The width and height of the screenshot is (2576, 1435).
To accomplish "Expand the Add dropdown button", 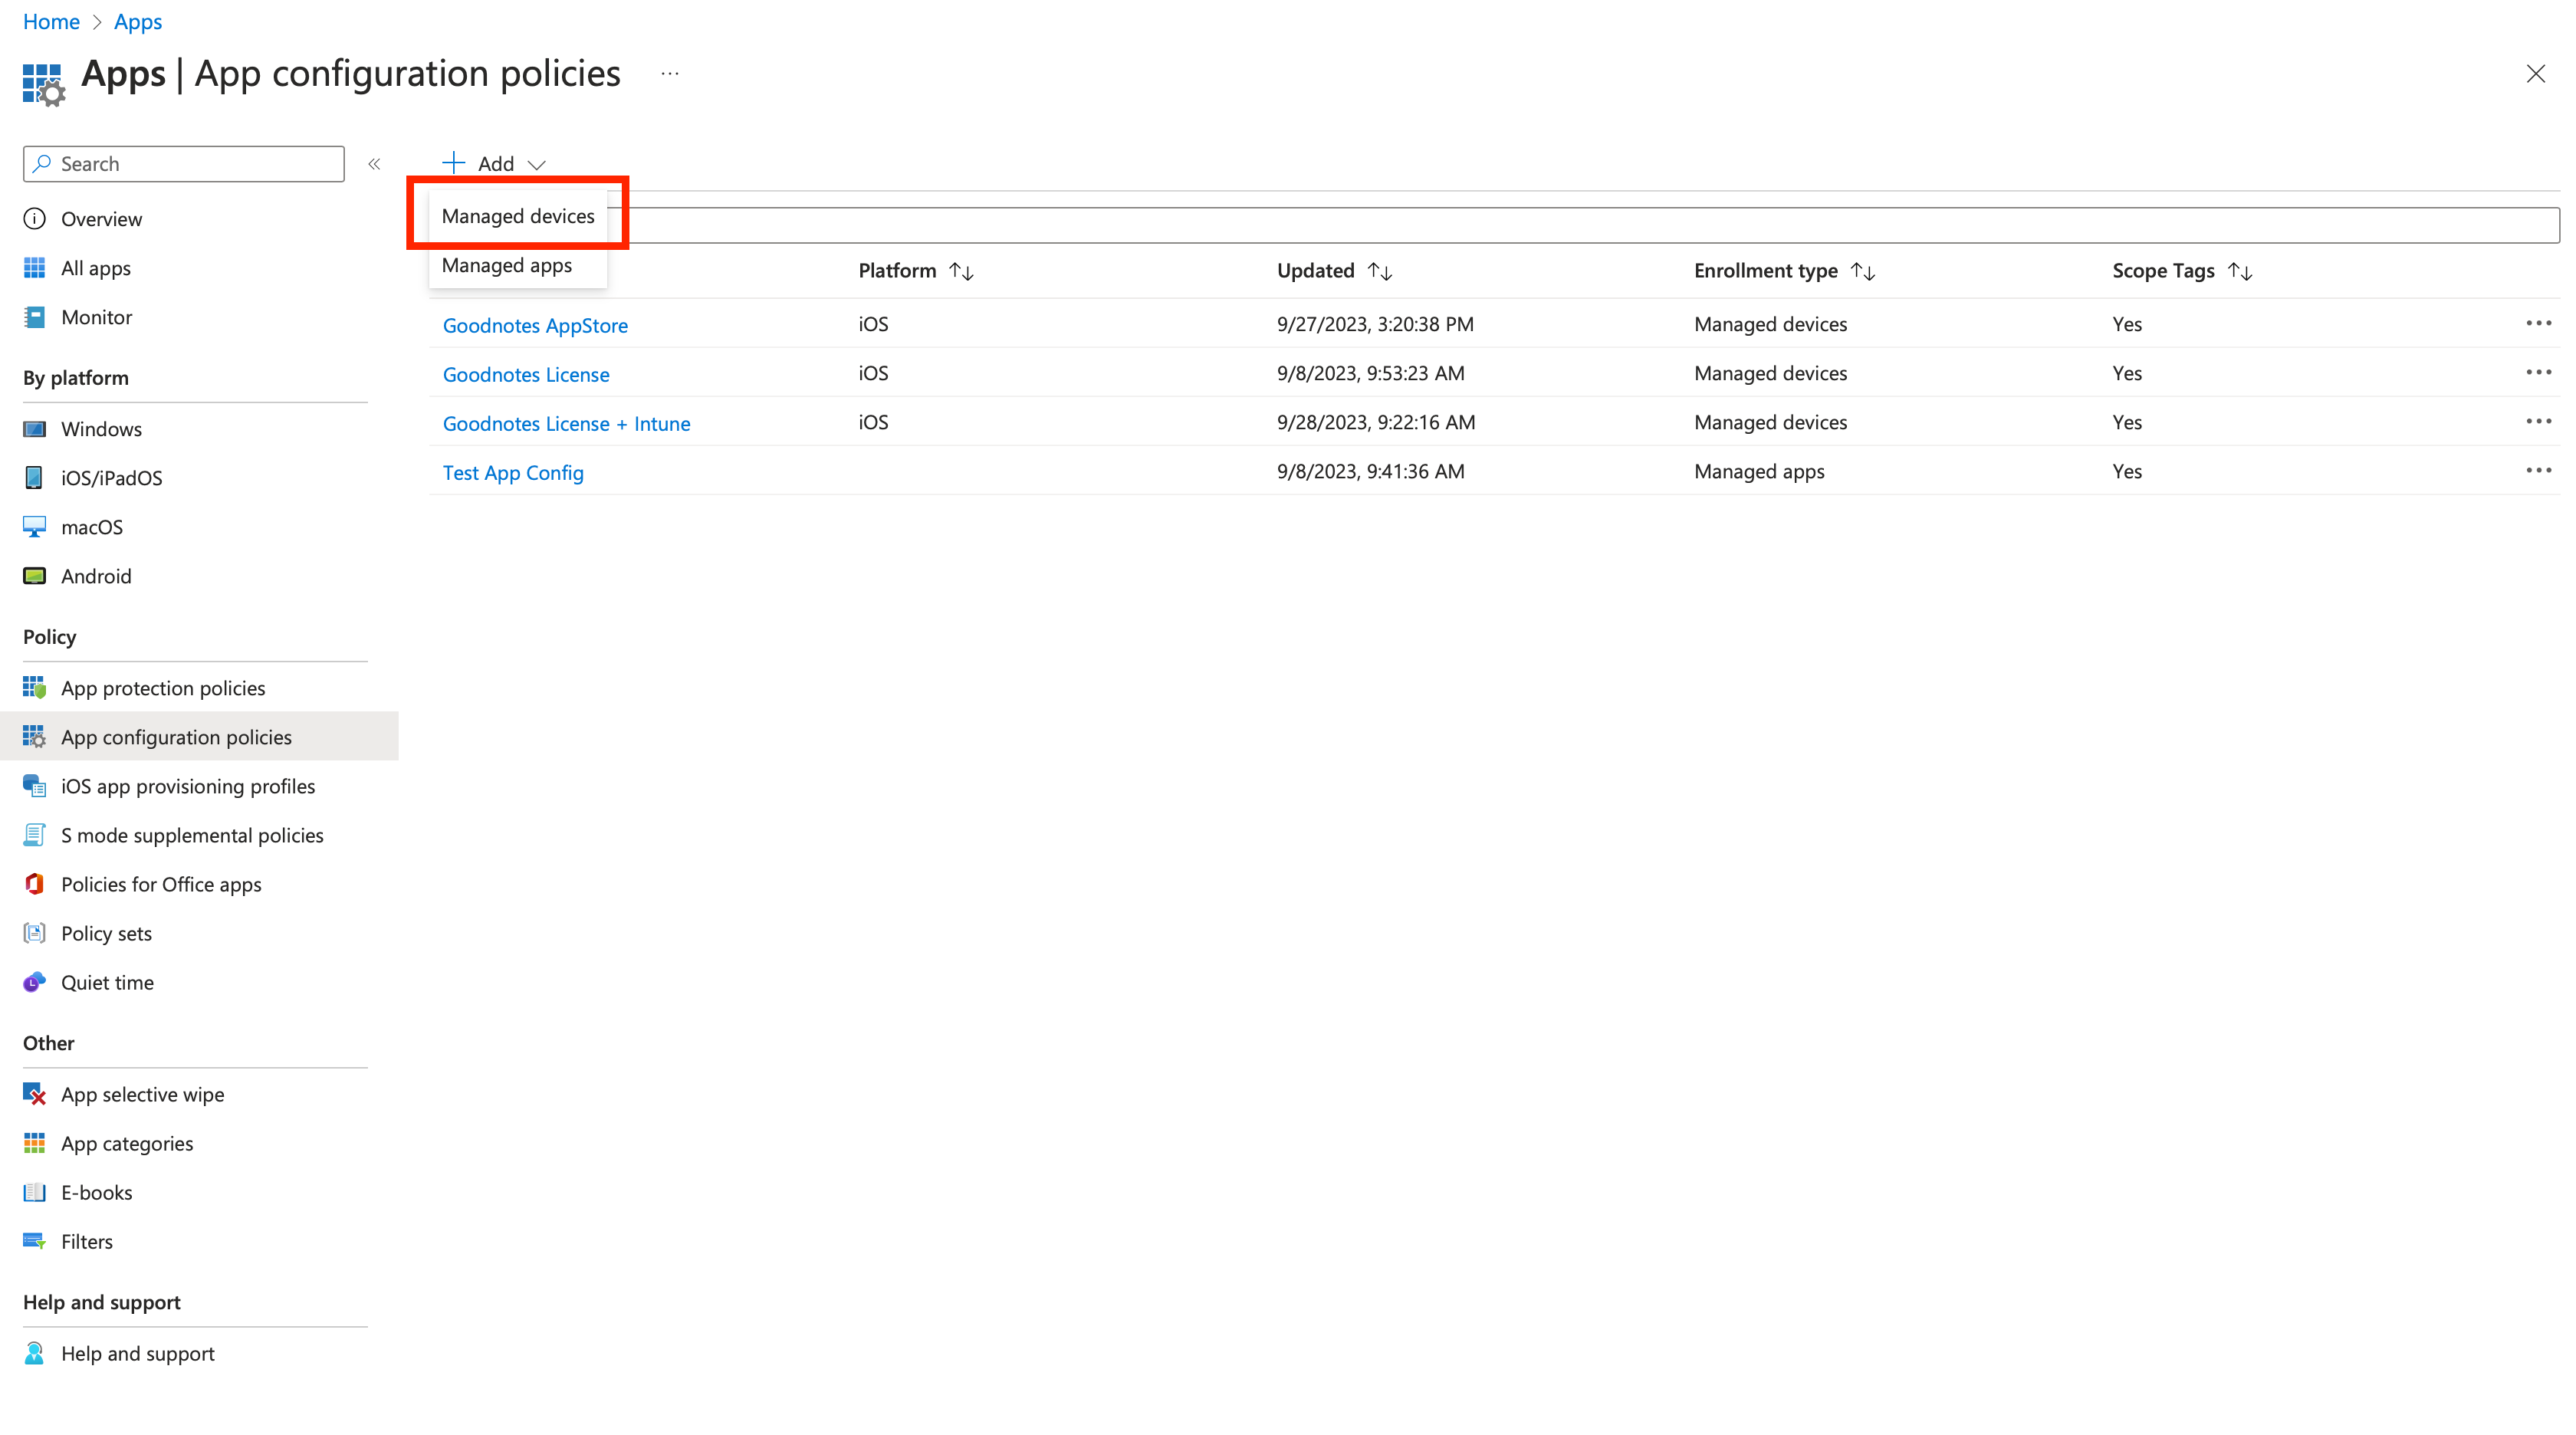I will point(494,164).
